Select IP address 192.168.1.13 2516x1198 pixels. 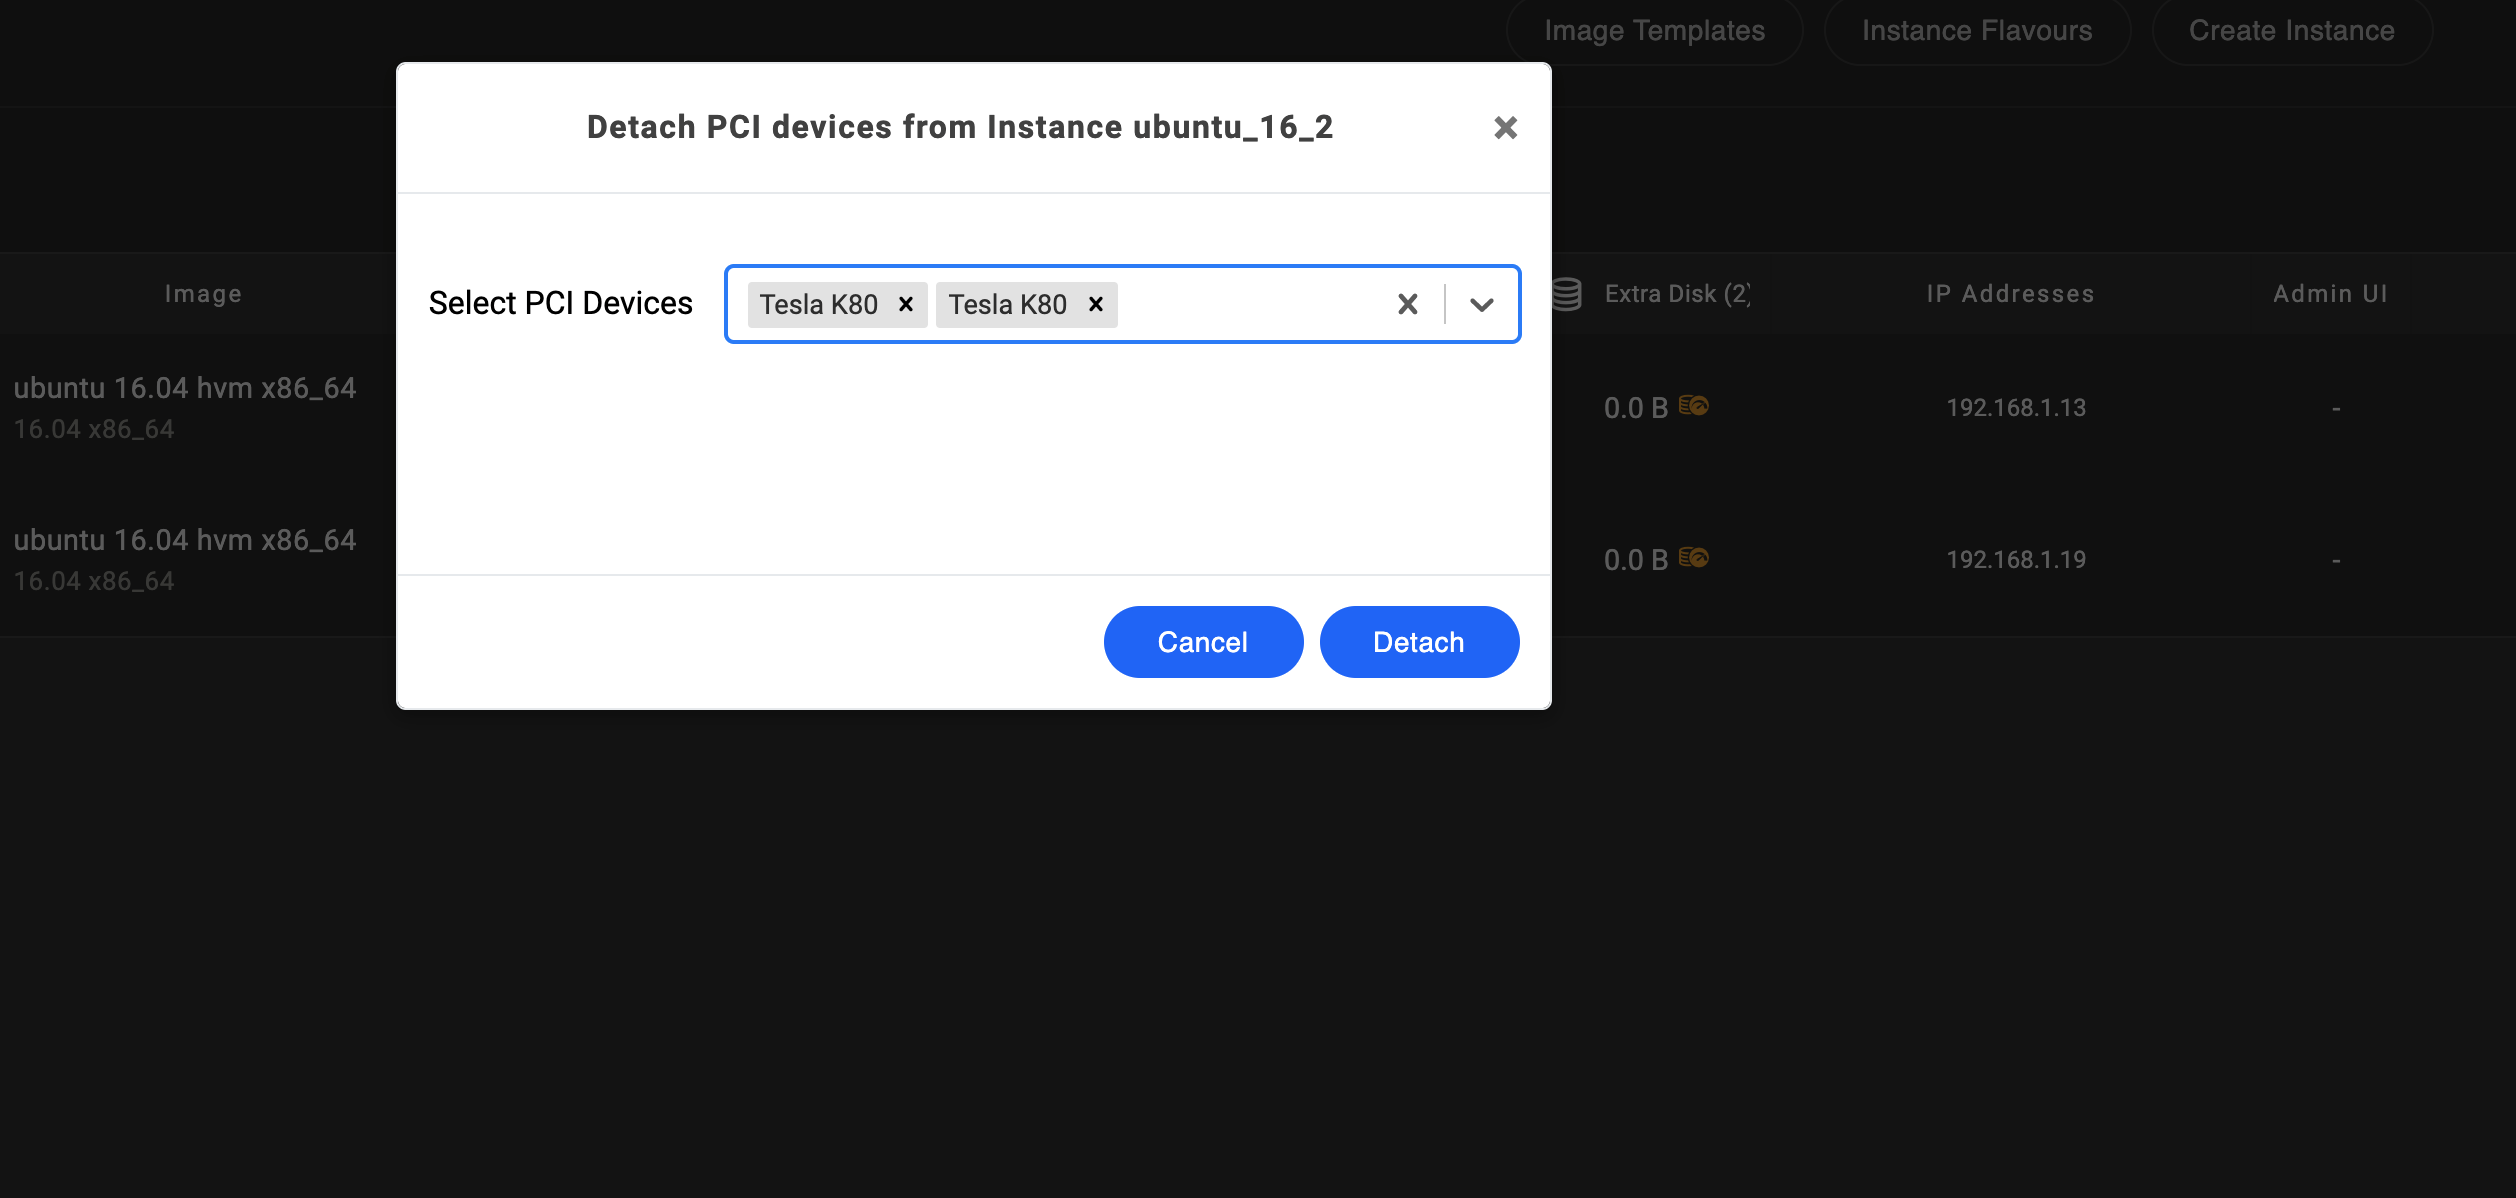click(x=2016, y=408)
